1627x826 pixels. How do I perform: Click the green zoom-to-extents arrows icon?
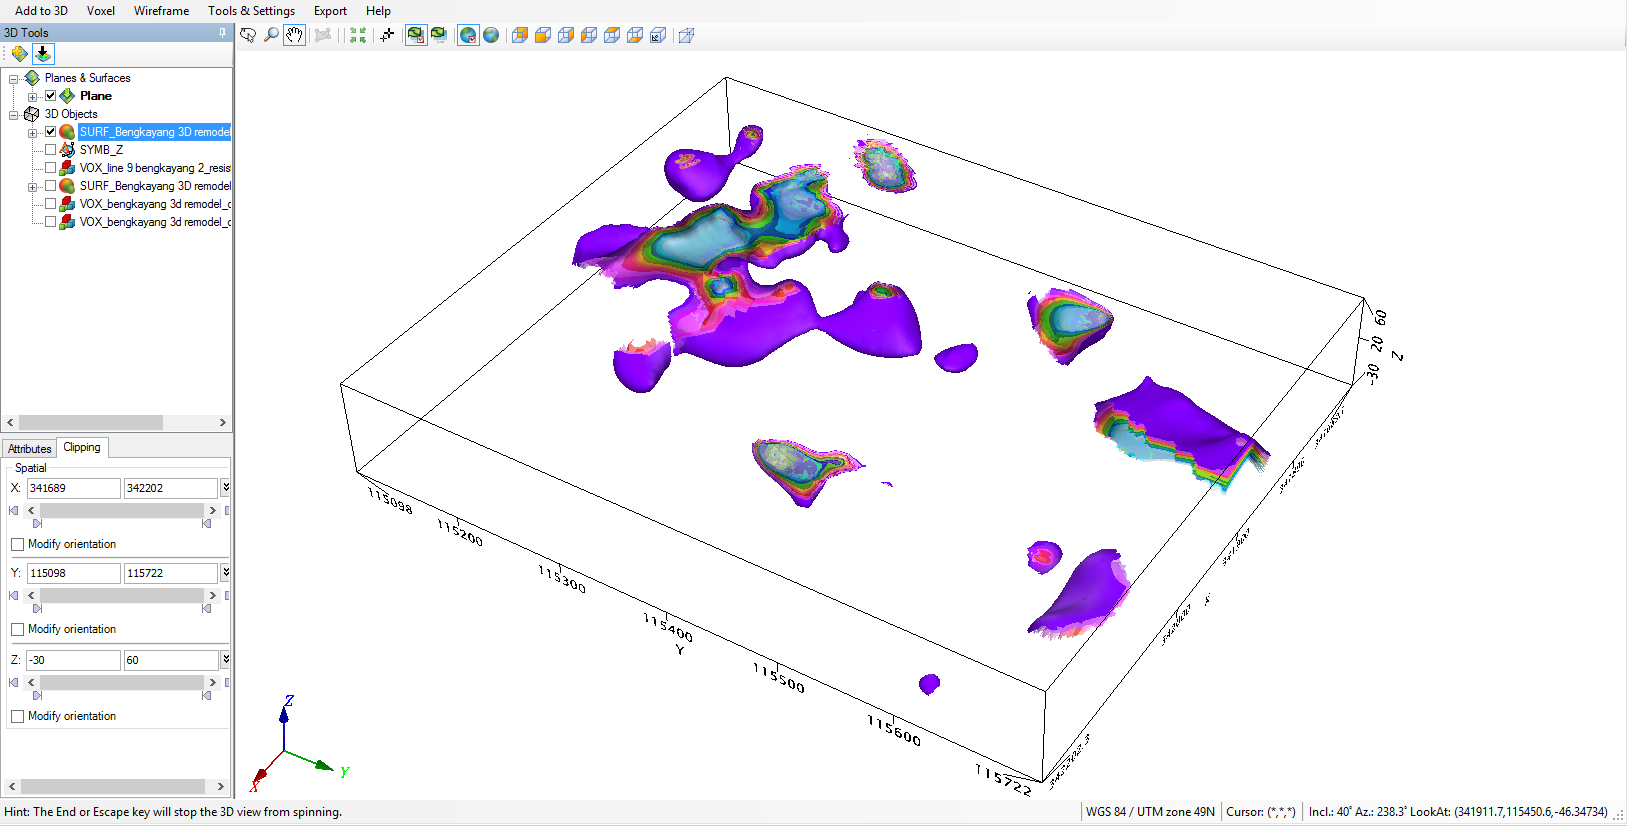click(x=358, y=35)
